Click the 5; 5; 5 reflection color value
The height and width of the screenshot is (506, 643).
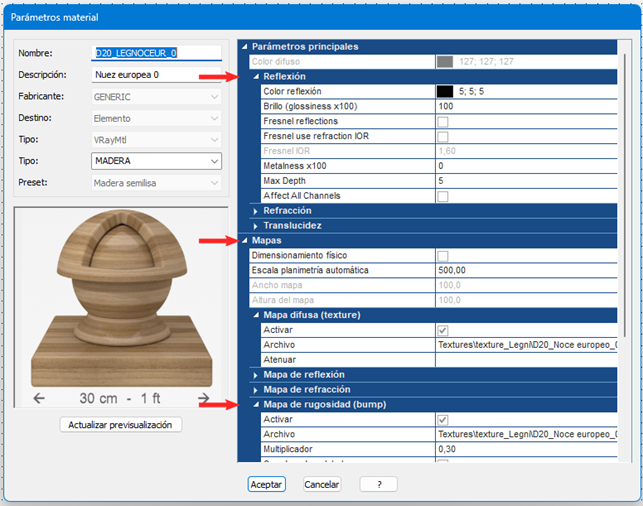pyautogui.click(x=471, y=91)
